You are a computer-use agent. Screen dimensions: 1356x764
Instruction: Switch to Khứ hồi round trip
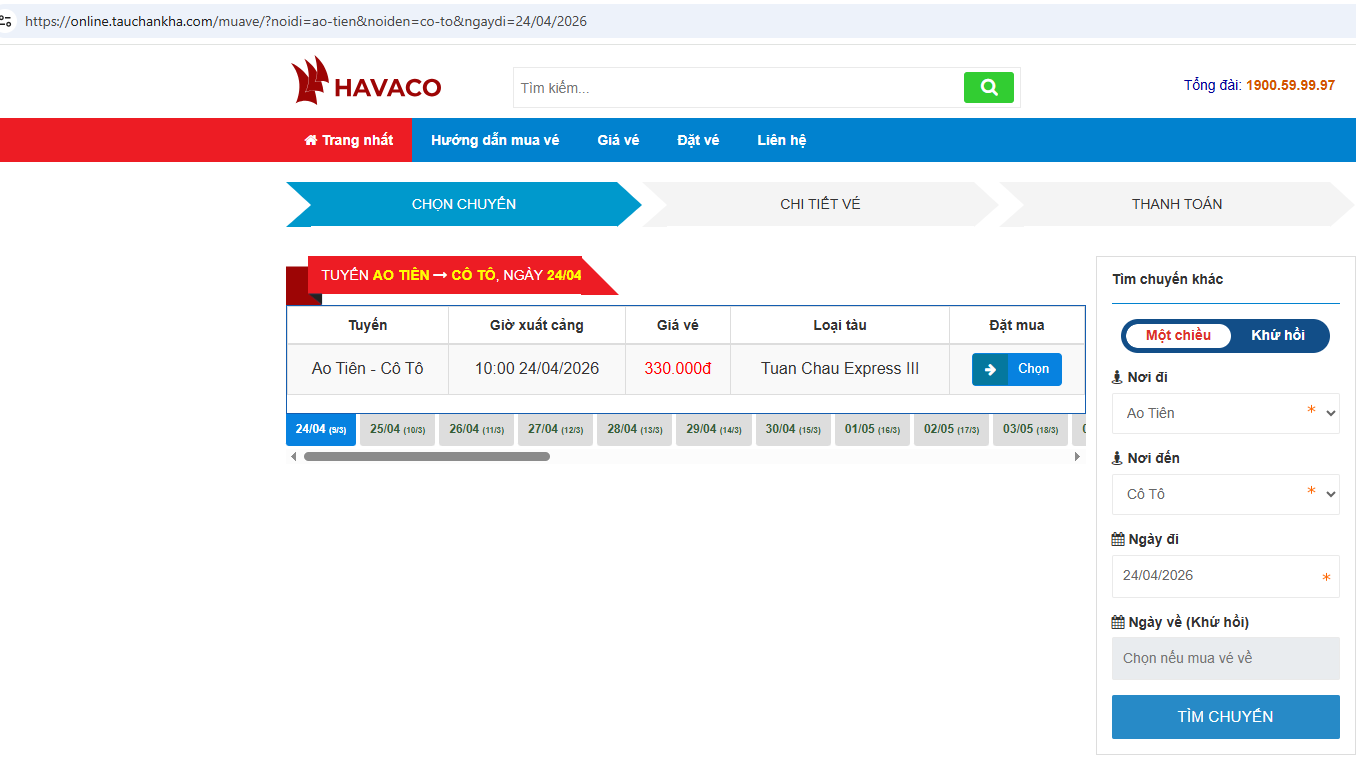(1277, 336)
